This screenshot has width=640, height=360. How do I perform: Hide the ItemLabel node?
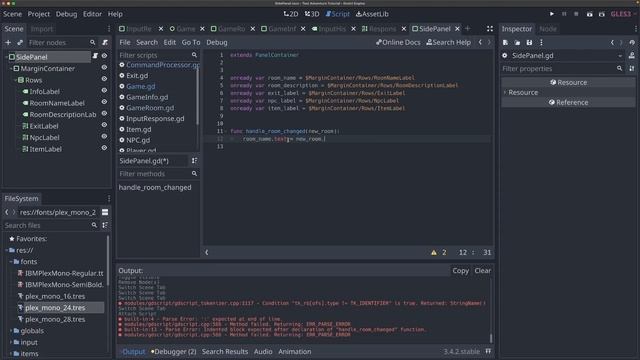[x=104, y=148]
